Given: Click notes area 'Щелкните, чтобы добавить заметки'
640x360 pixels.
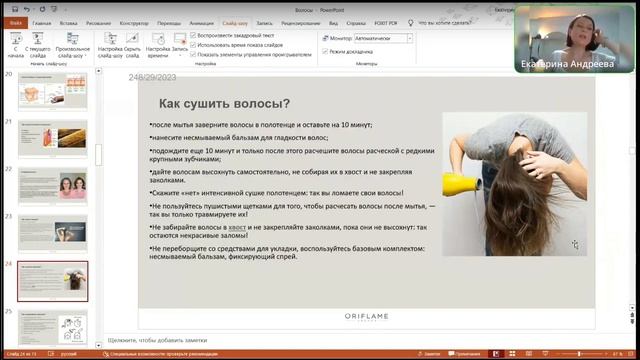Looking at the screenshot, I should coord(158,340).
